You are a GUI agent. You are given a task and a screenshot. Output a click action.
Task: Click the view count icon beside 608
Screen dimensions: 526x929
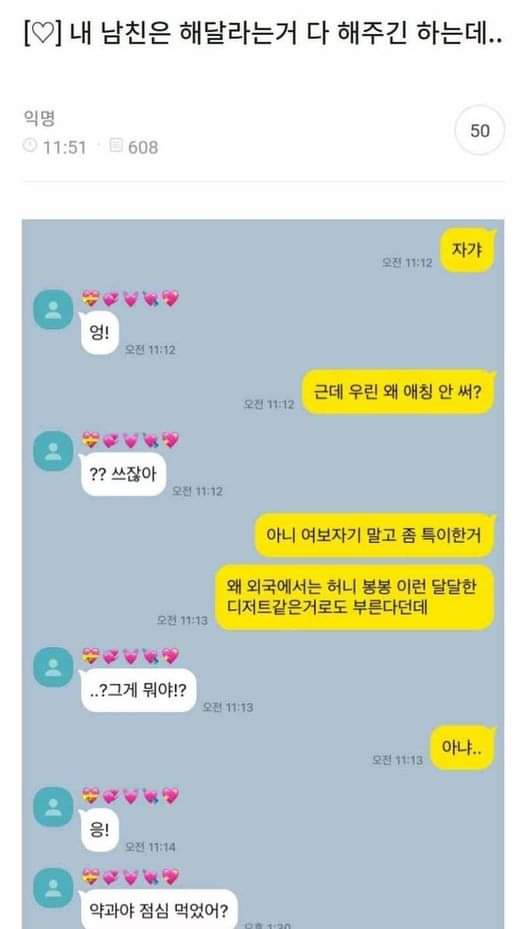tap(116, 146)
